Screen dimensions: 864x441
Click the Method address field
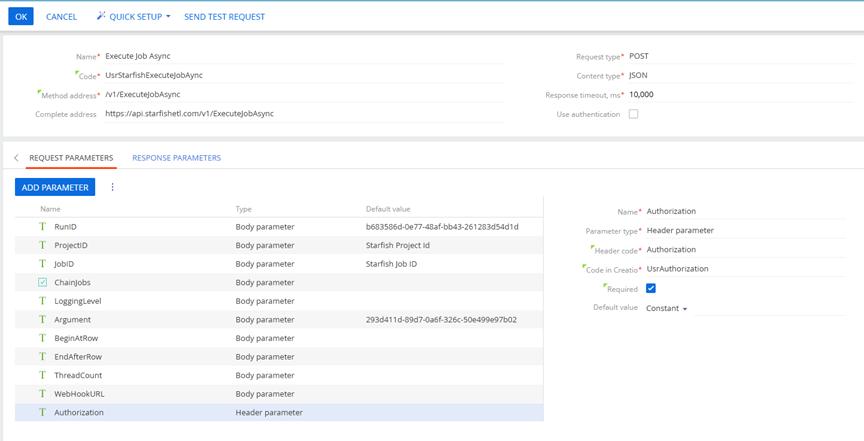coord(304,94)
